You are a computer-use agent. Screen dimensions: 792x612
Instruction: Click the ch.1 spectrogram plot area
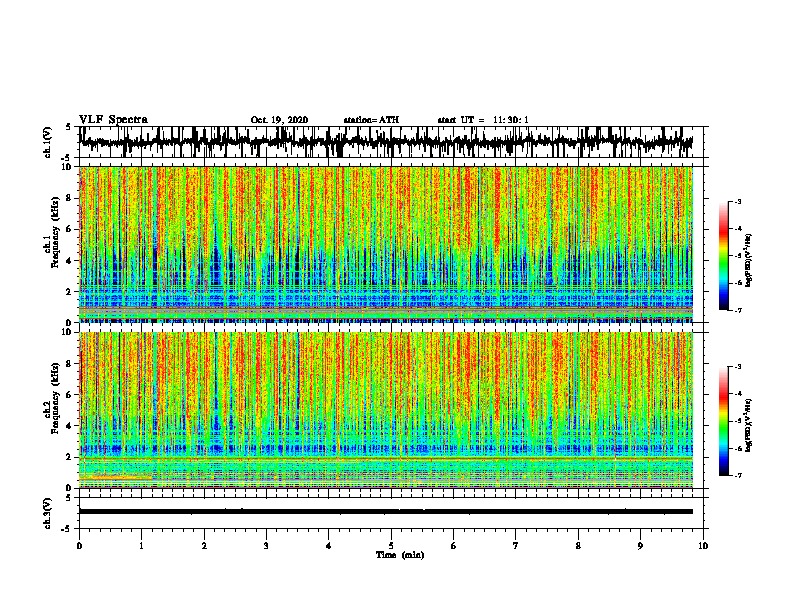coord(386,244)
